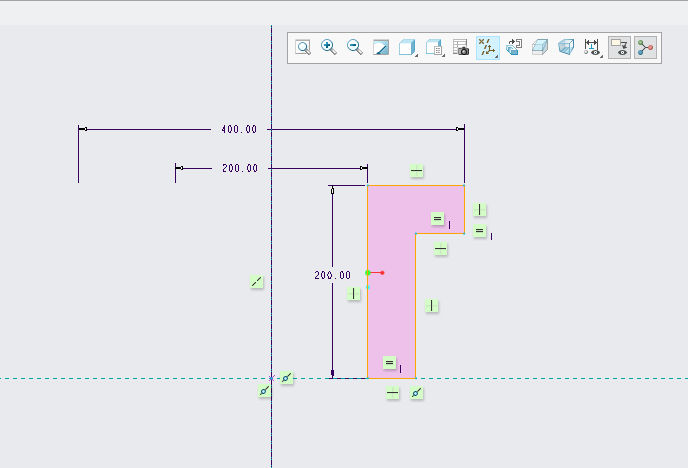Select the vertical 200.00 height dimension value
Image resolution: width=688 pixels, height=468 pixels.
(333, 275)
